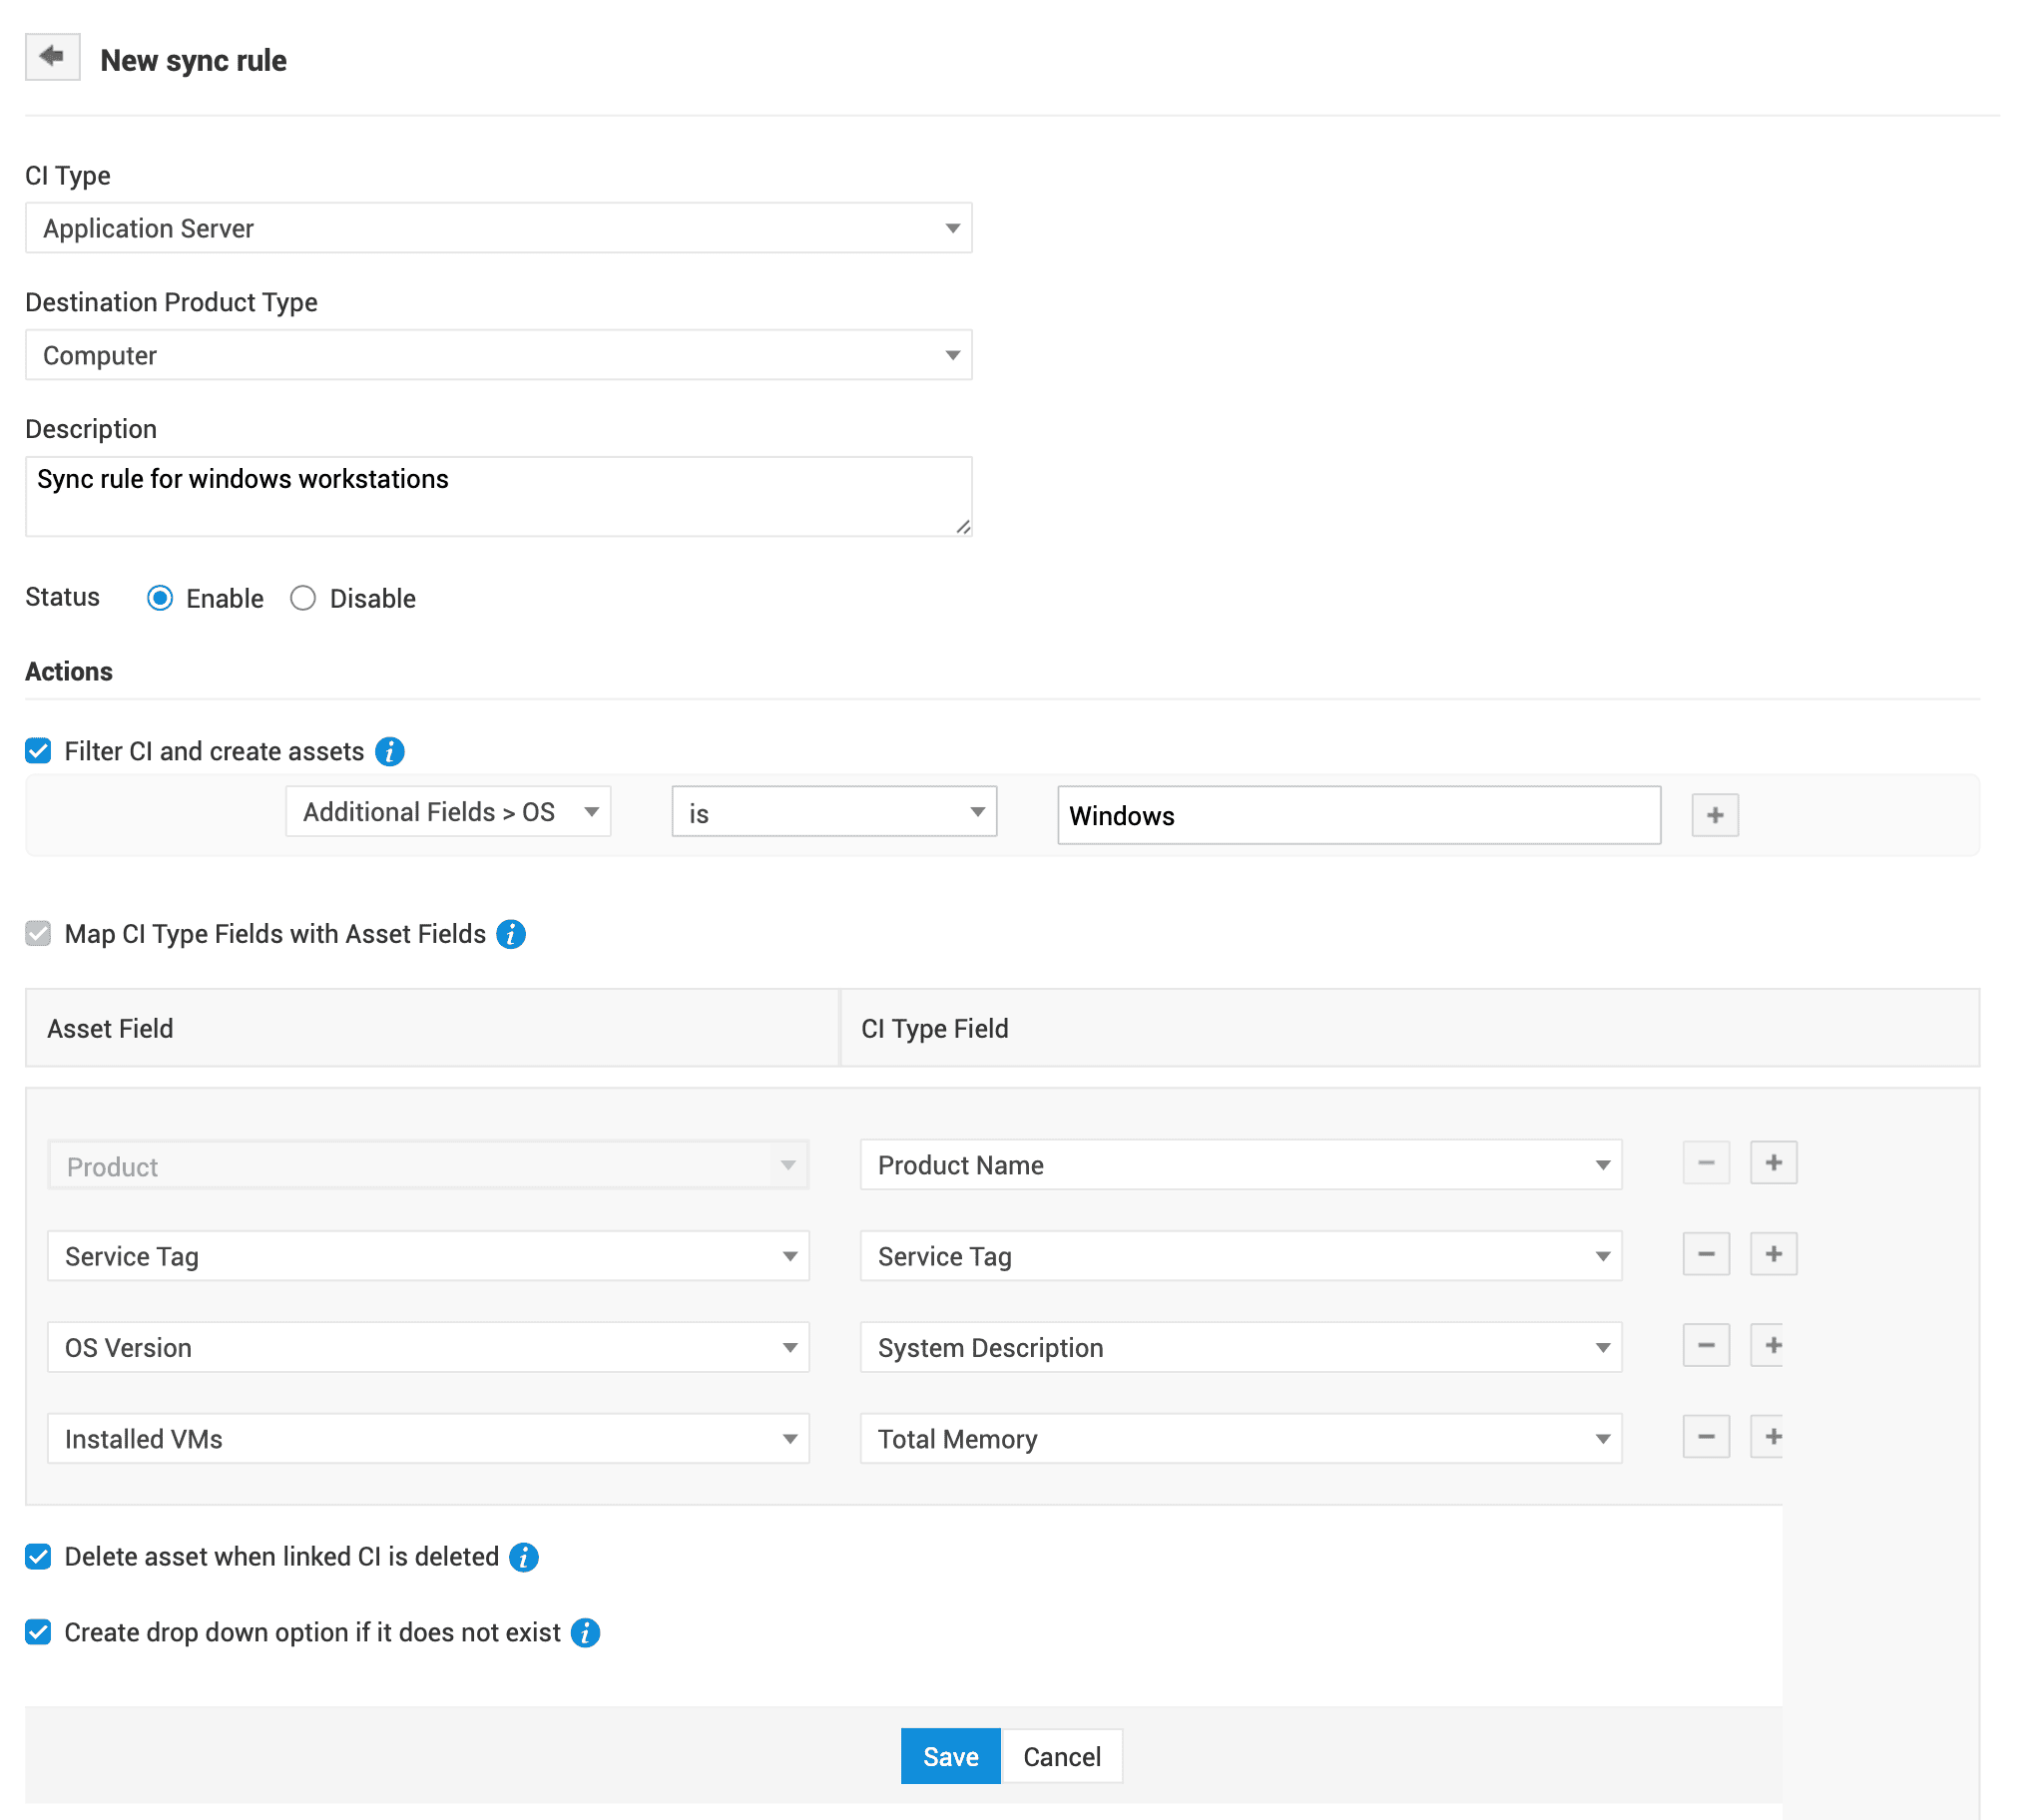This screenshot has height=1820, width=2040.
Task: Click info icon for Create drop down option
Action: pos(586,1634)
